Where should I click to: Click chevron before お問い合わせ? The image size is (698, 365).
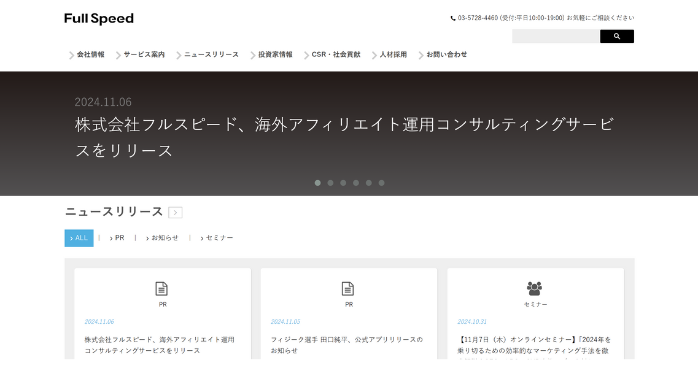(x=421, y=55)
